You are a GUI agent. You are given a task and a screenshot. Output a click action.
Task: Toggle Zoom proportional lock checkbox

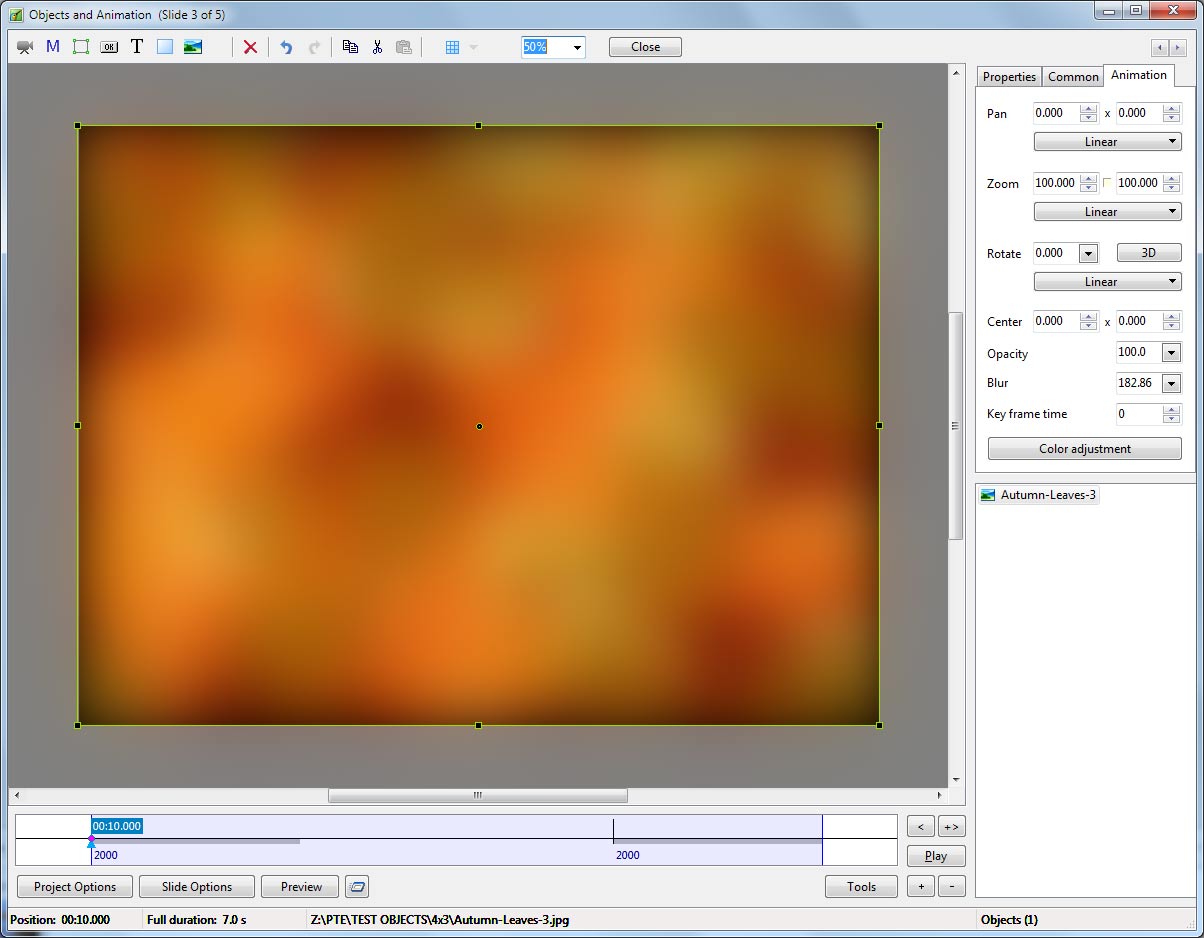pos(1107,183)
